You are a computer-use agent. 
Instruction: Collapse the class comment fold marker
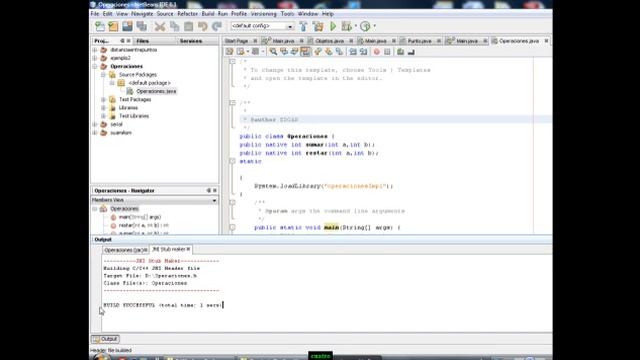(x=232, y=103)
